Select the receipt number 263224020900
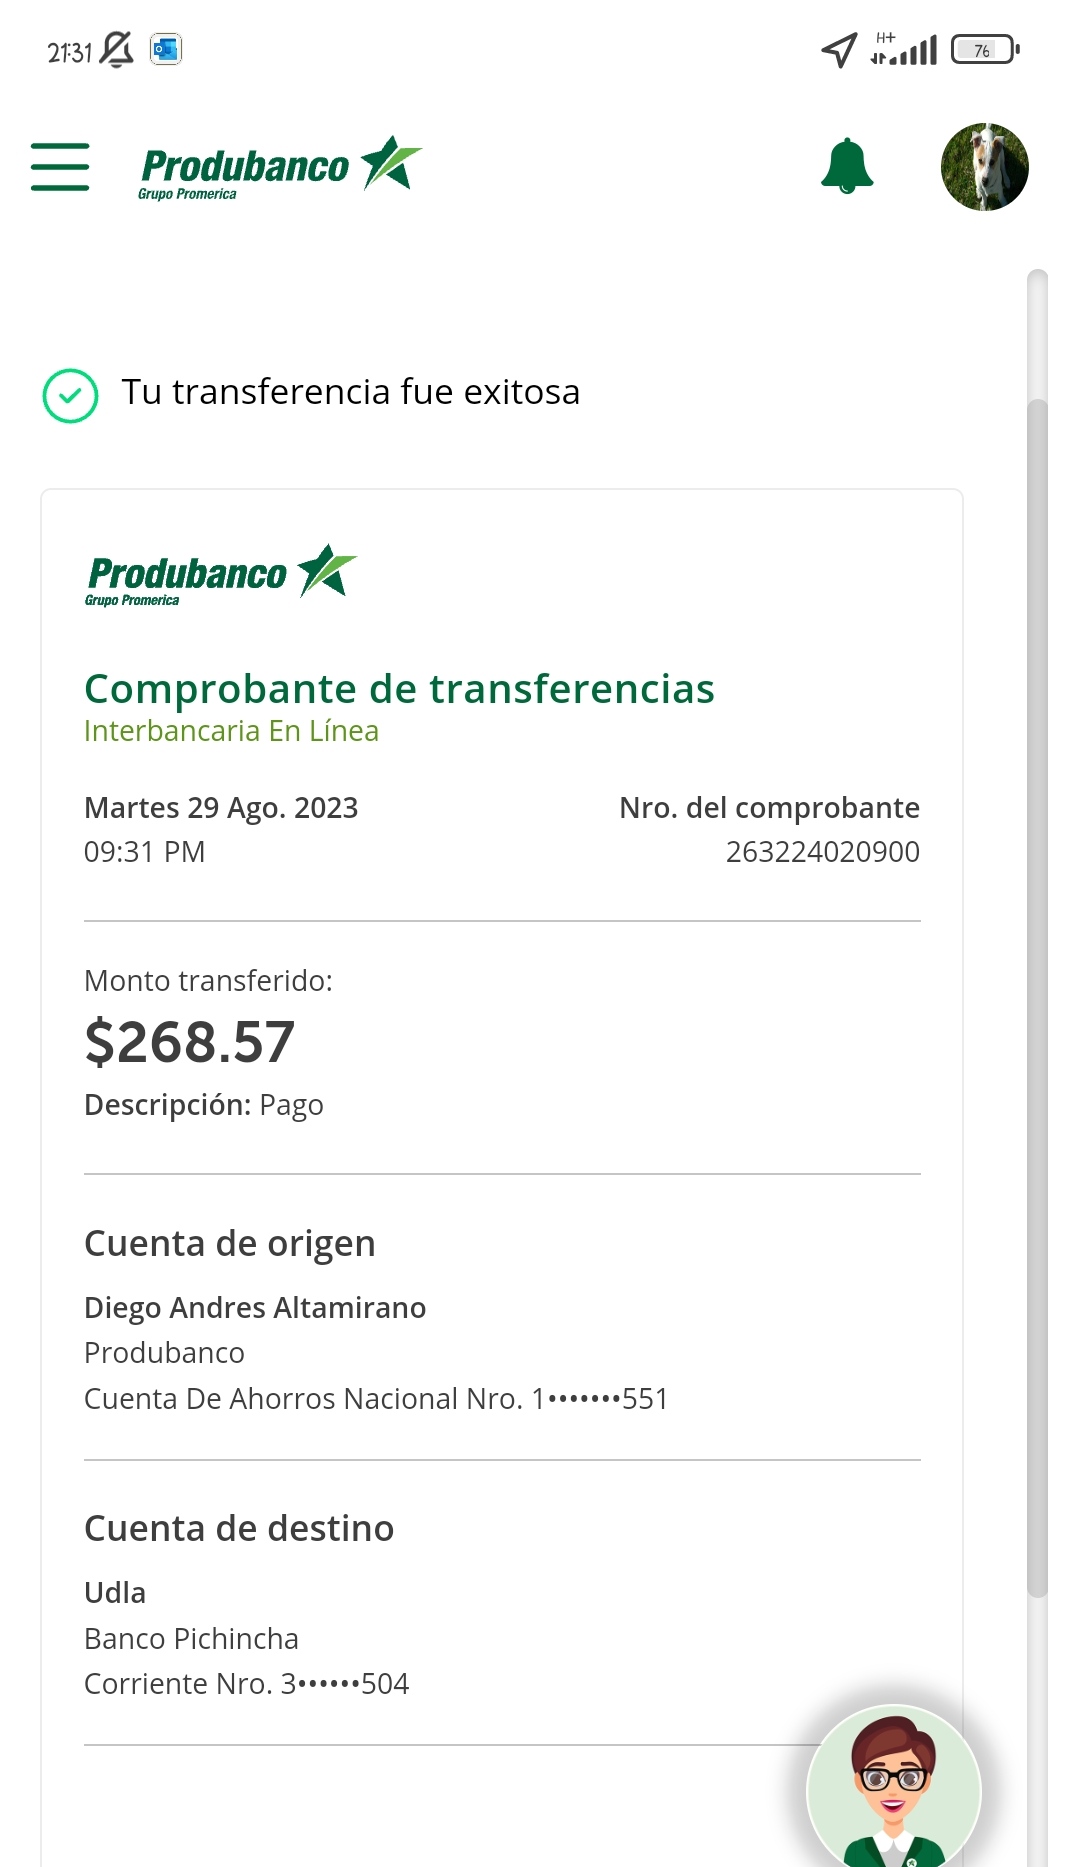The width and height of the screenshot is (1080, 1867). click(822, 852)
